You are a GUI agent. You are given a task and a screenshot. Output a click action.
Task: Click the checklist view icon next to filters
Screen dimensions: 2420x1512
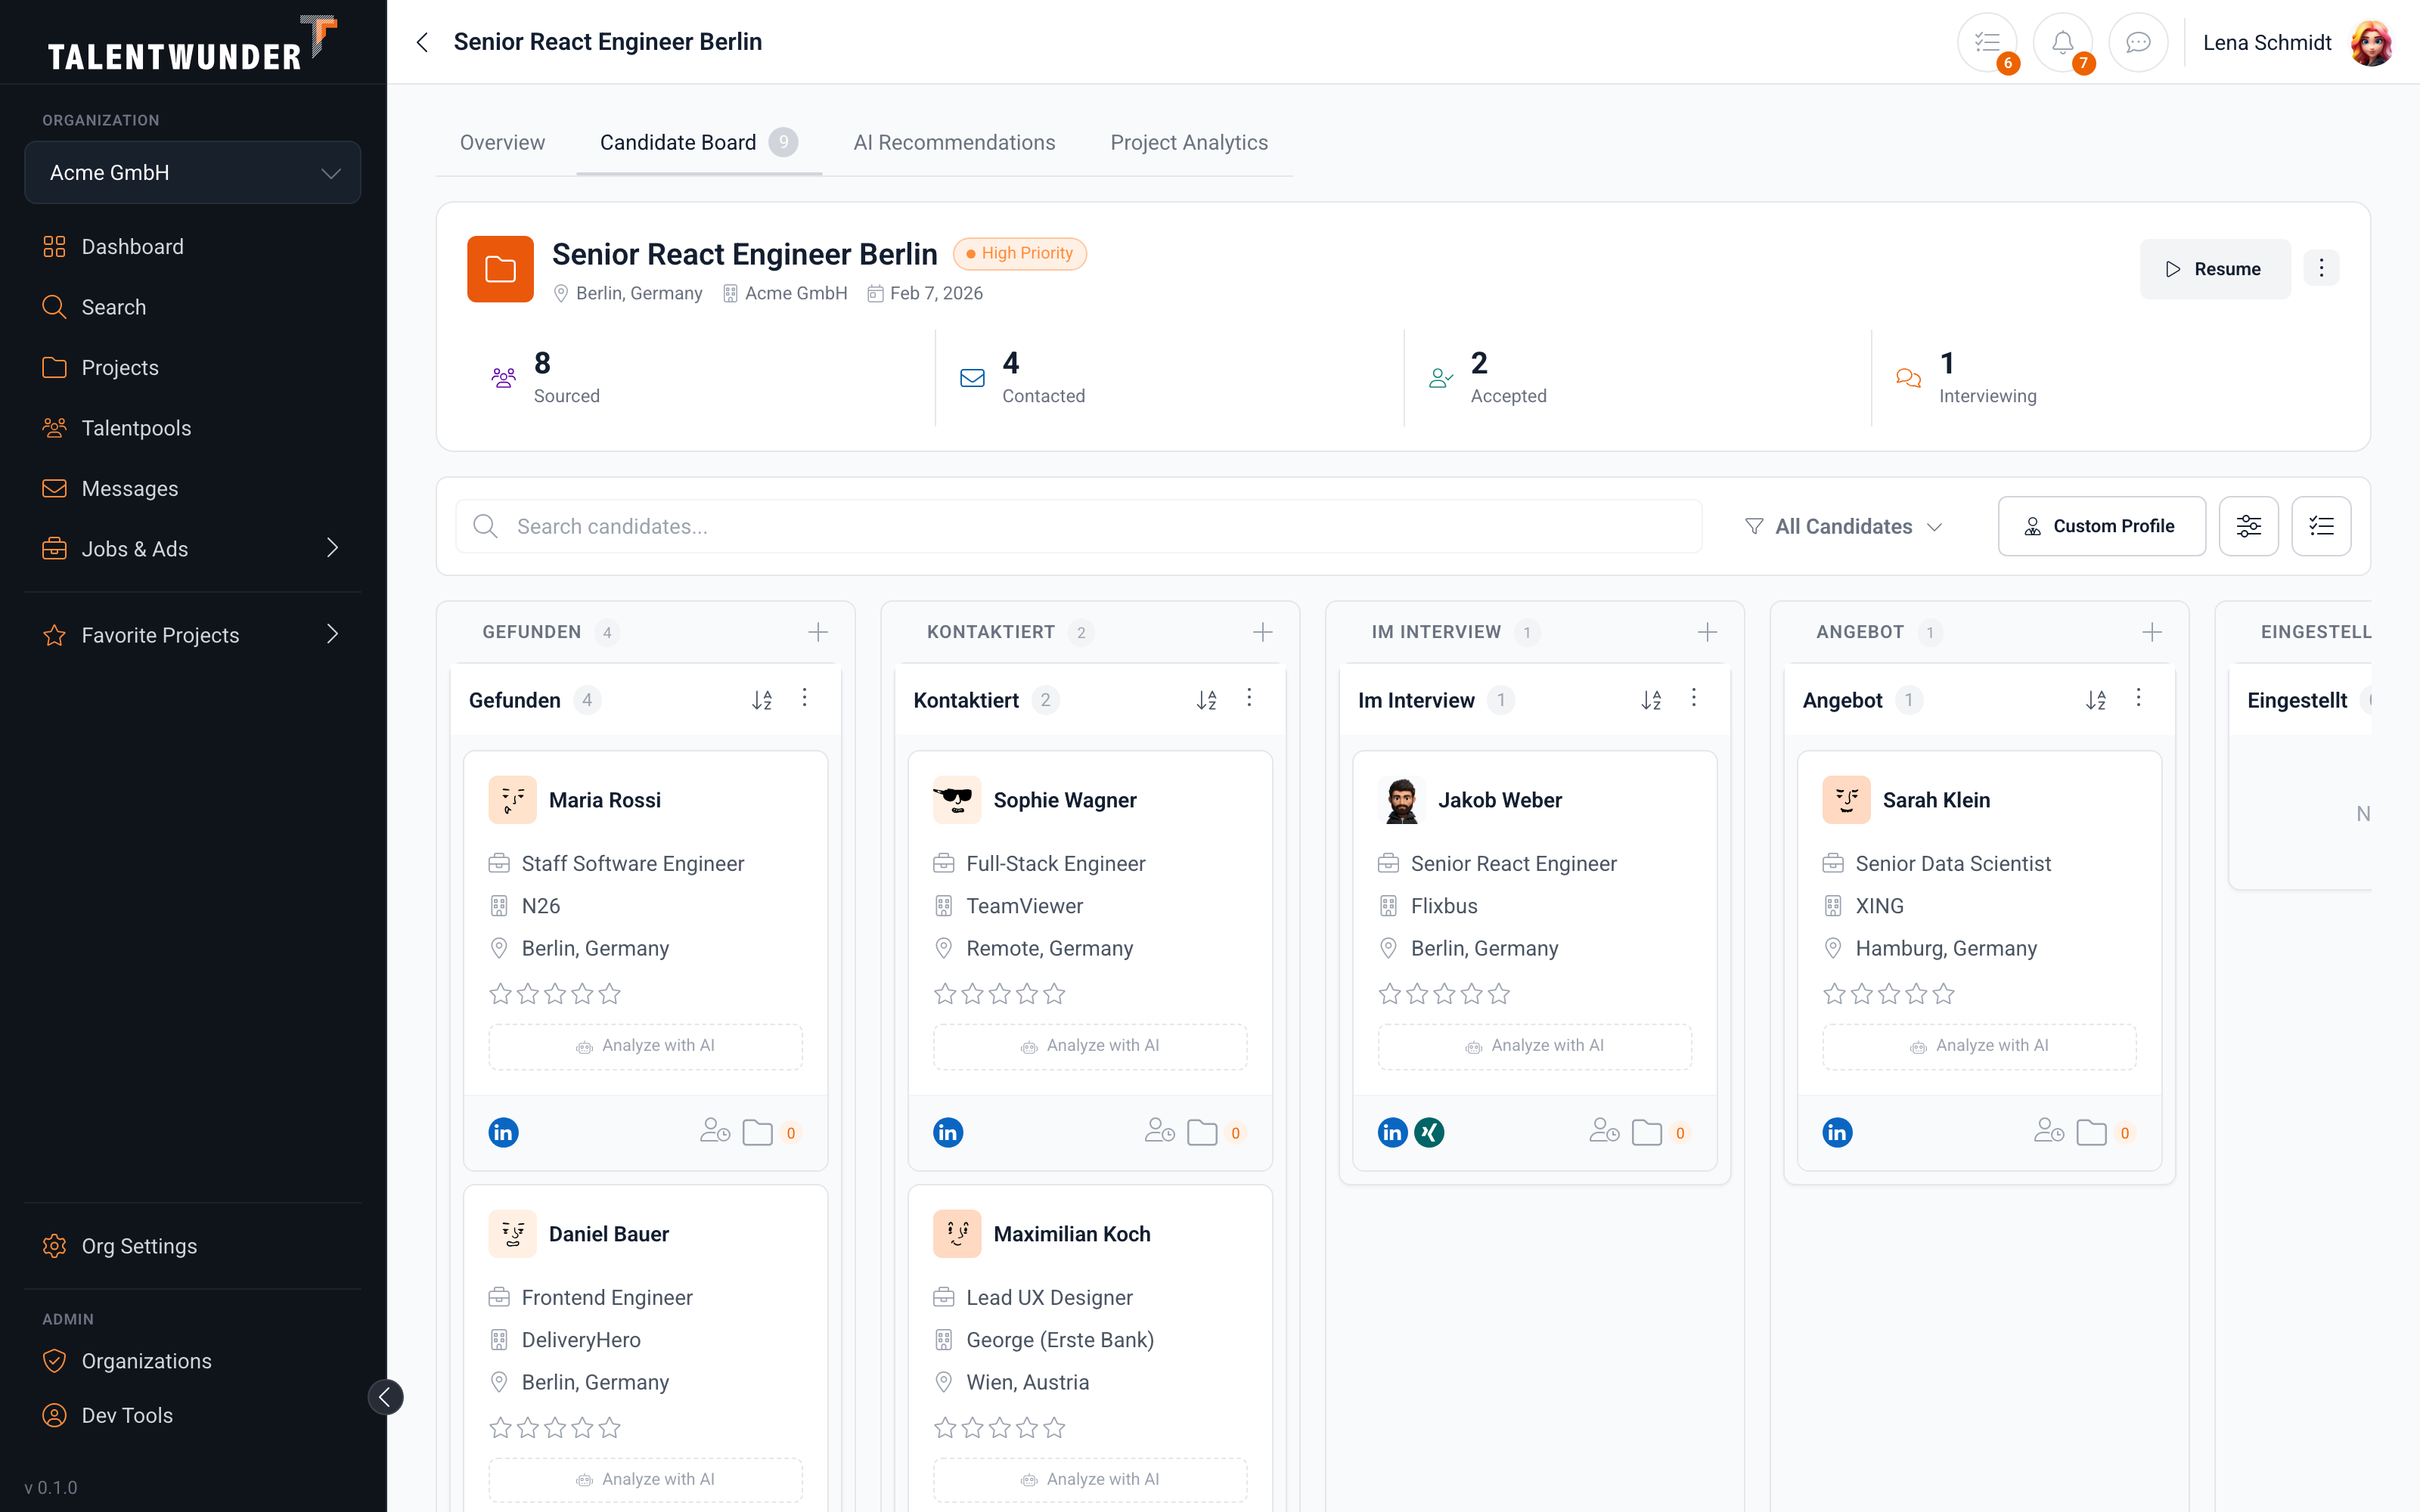click(x=2321, y=526)
